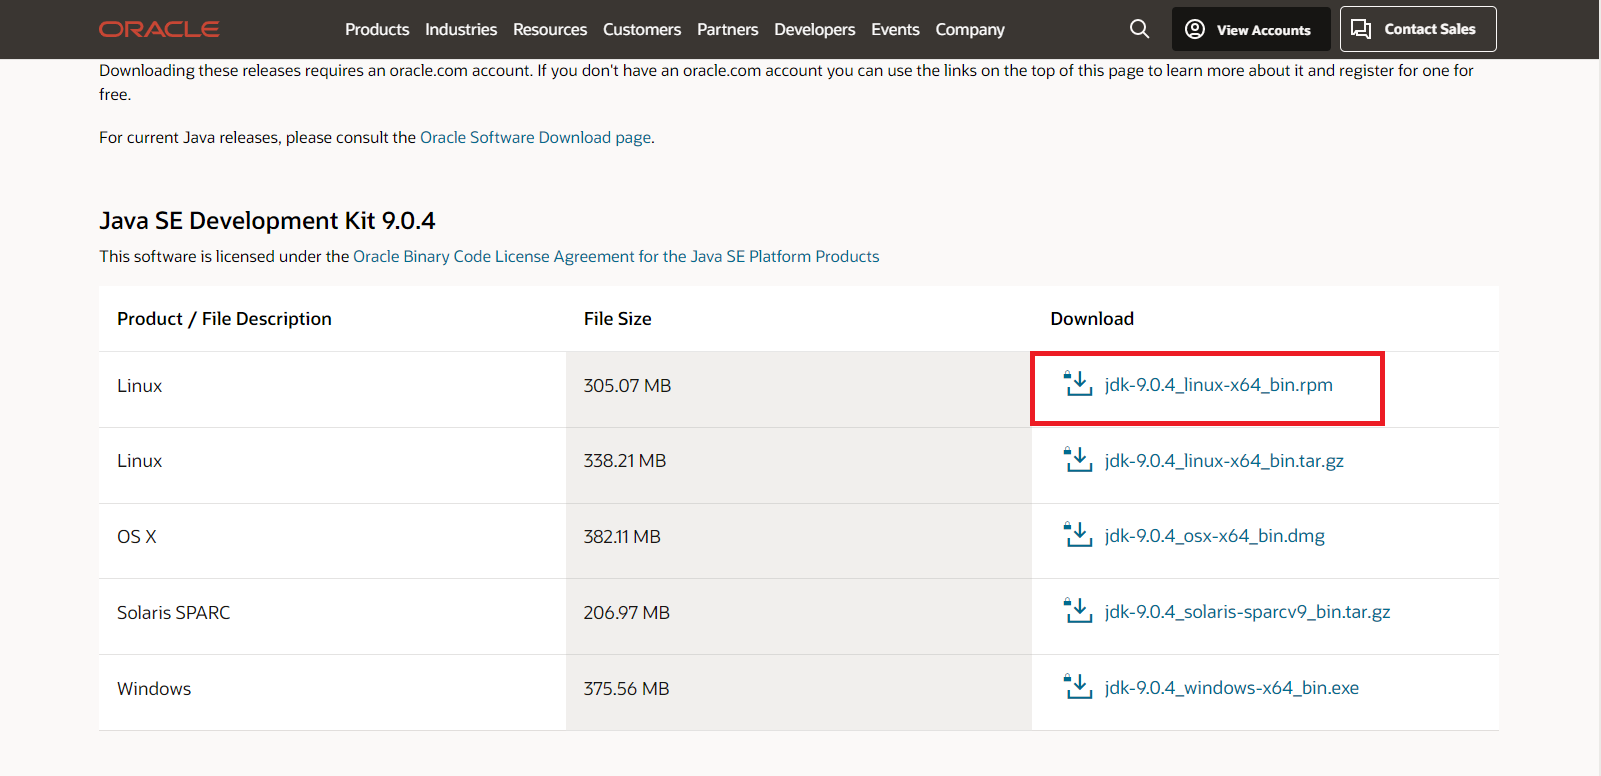Click the View Accounts button

click(1251, 29)
